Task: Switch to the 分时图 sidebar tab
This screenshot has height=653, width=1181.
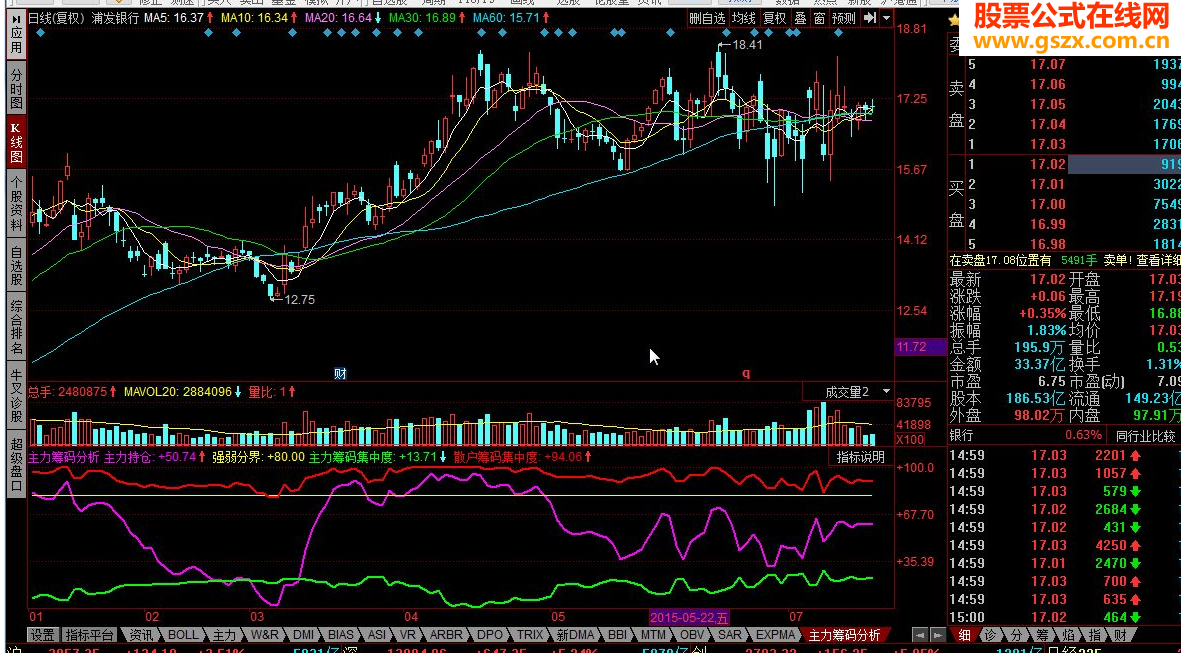Action: tap(17, 87)
